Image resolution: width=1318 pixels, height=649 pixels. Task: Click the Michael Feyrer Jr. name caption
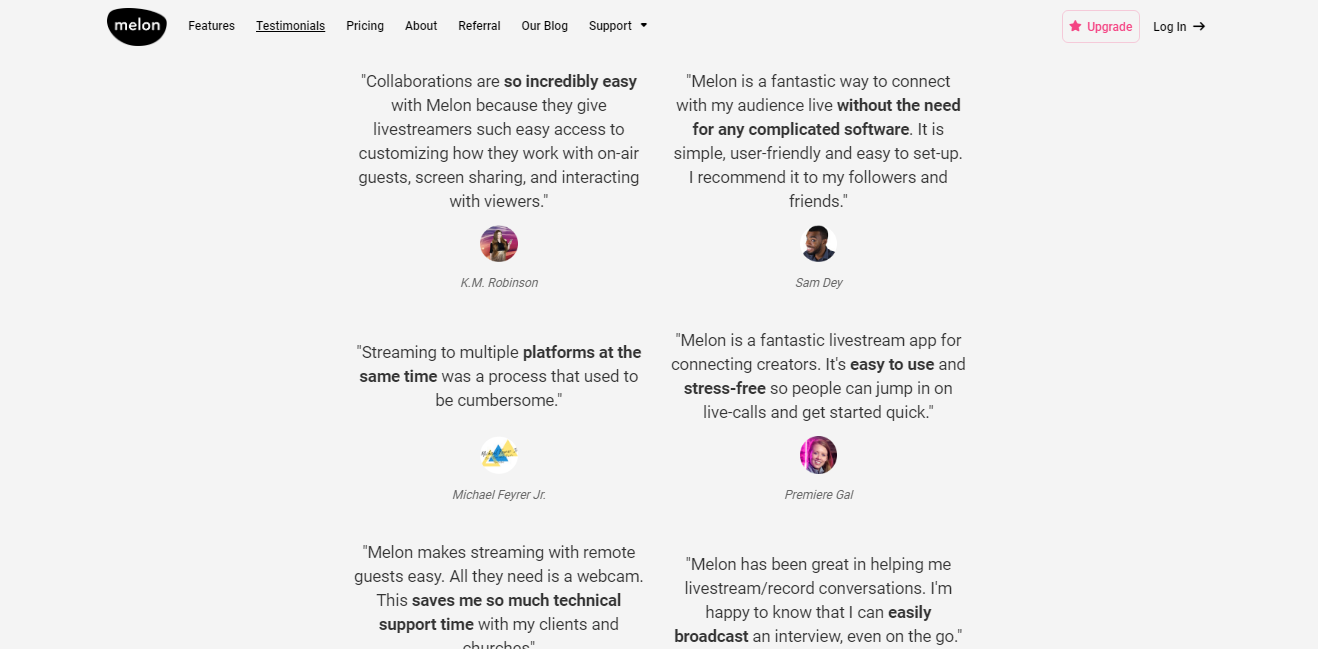[x=499, y=495]
